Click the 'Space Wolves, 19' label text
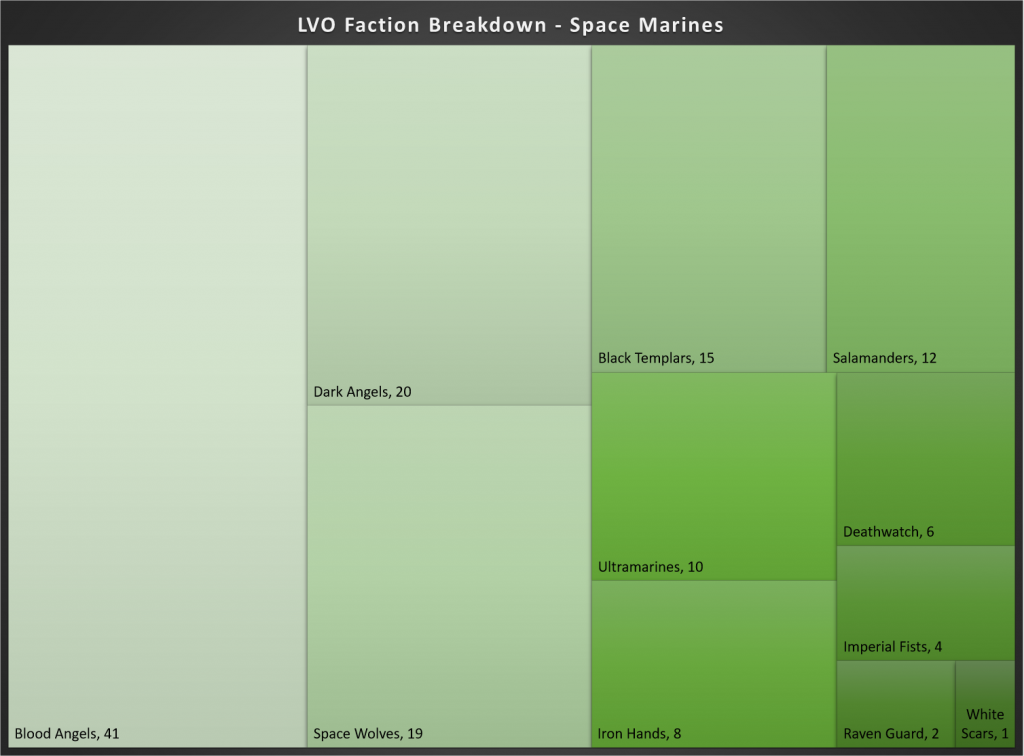The height and width of the screenshot is (756, 1024). pyautogui.click(x=368, y=734)
